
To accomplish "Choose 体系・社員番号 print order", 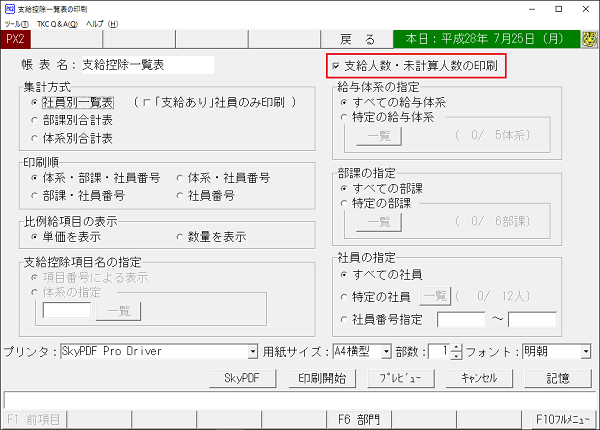I will [x=179, y=178].
